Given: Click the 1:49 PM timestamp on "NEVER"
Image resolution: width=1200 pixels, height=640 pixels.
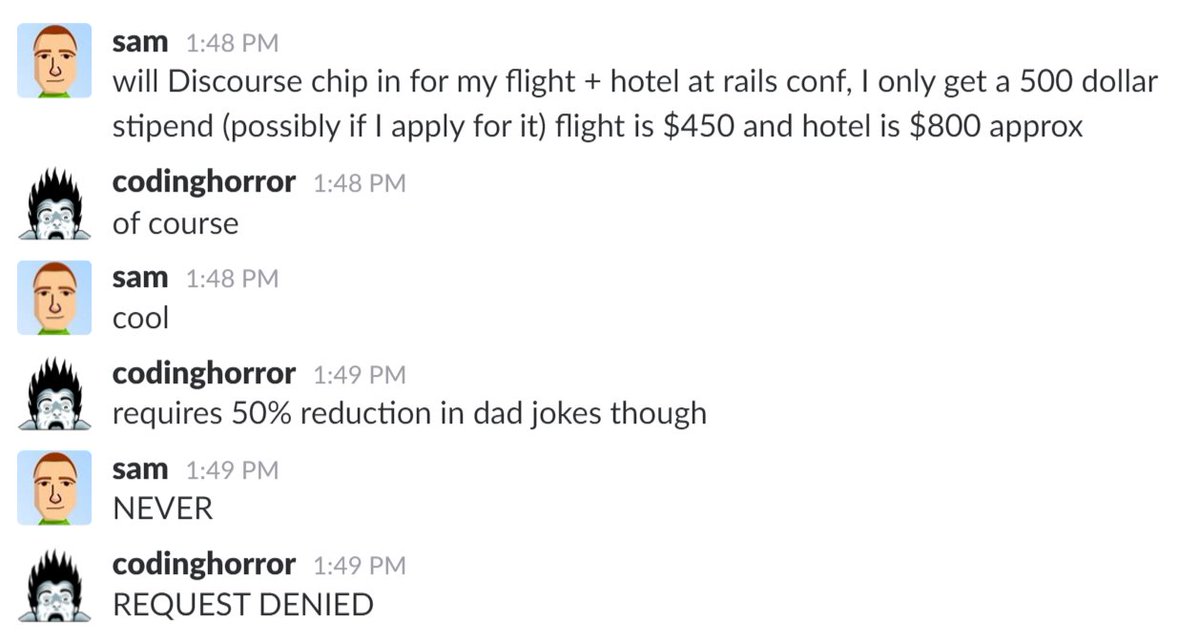Looking at the screenshot, I should pos(232,471).
